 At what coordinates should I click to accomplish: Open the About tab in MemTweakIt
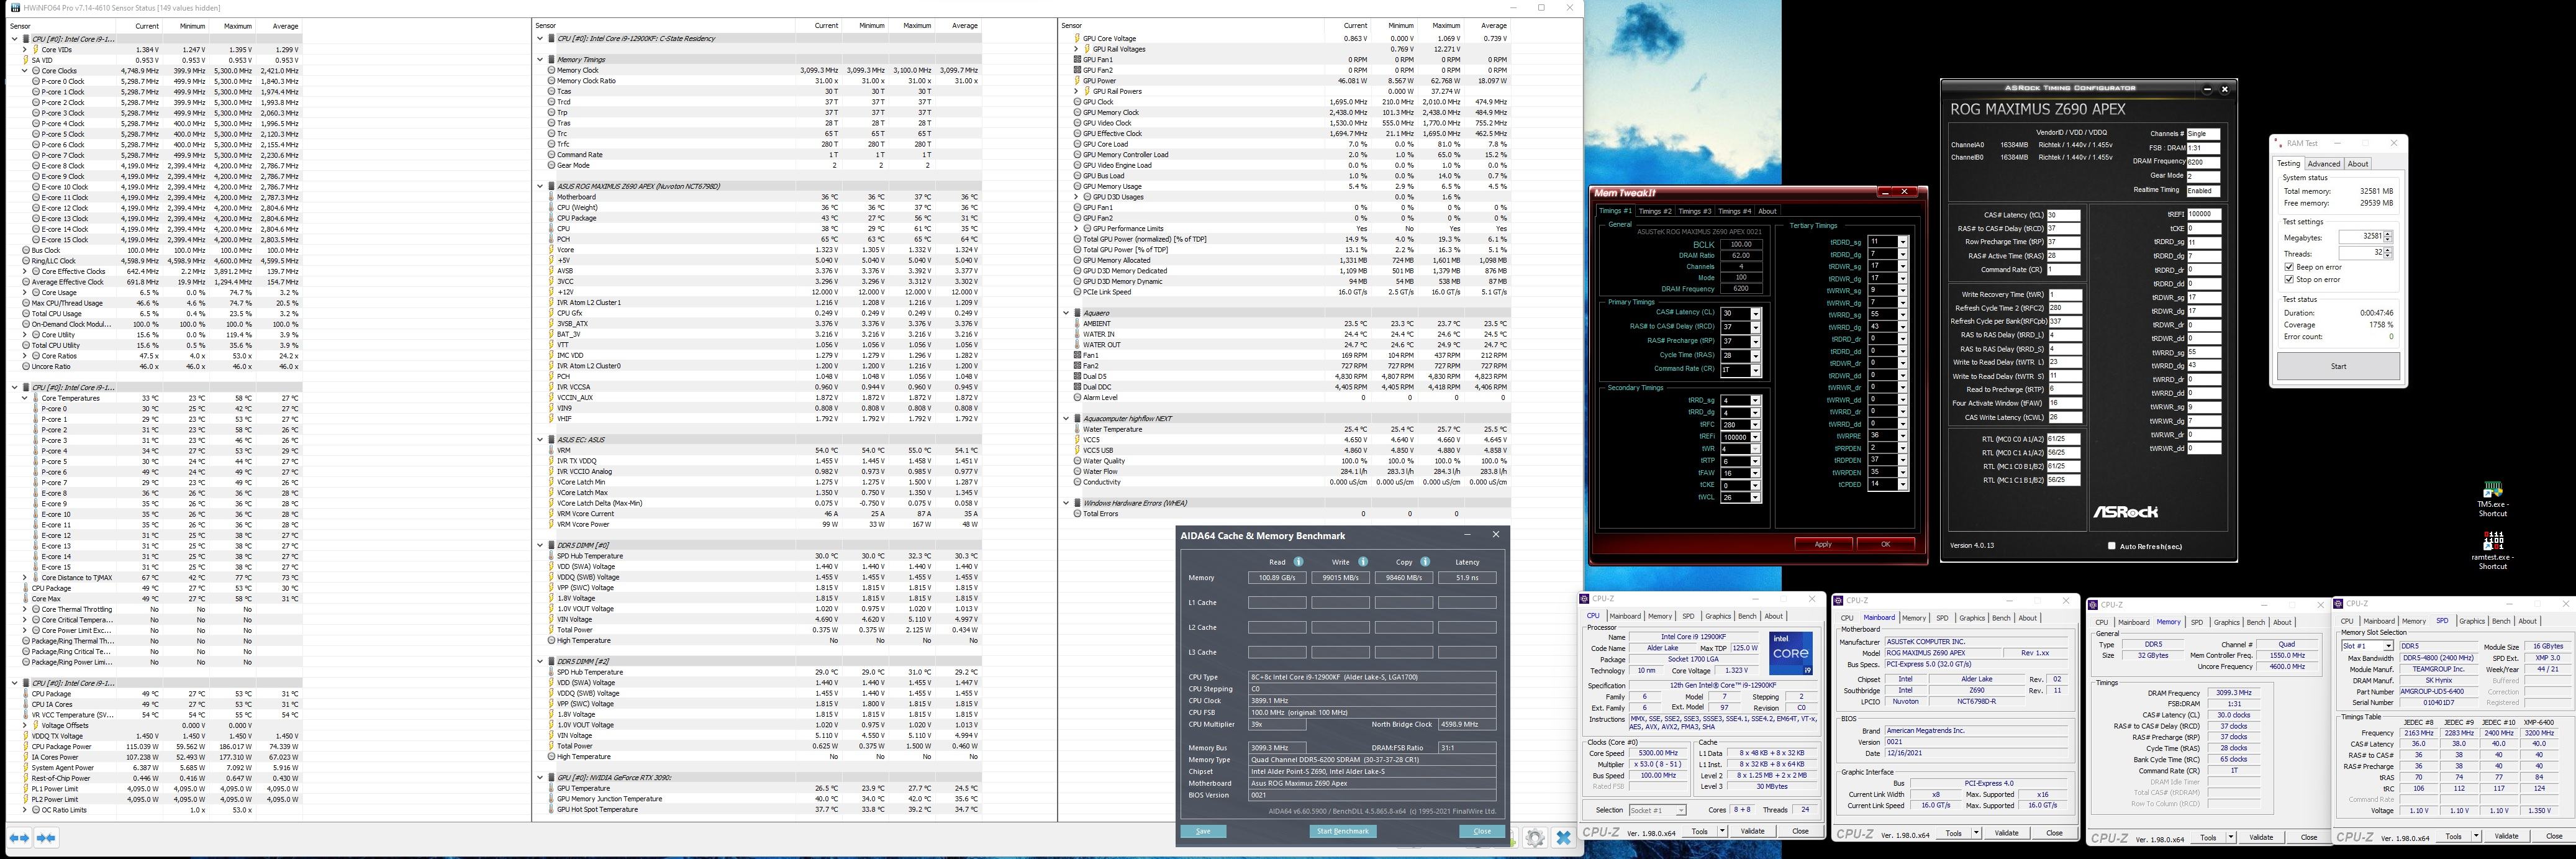click(x=1768, y=211)
